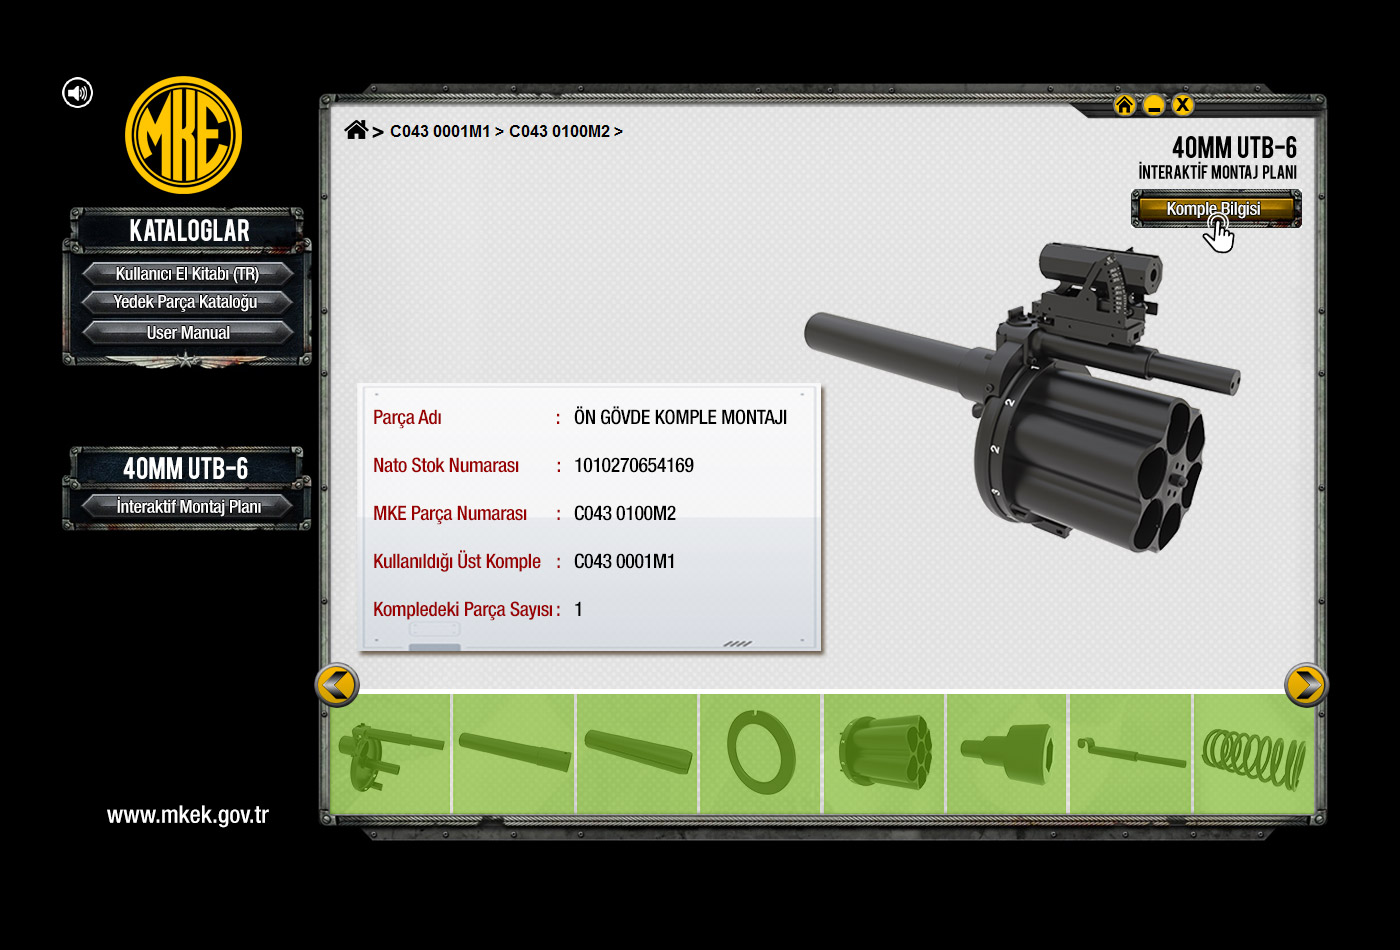Go home via breadcrumb house icon
This screenshot has height=950, width=1400.
355,130
